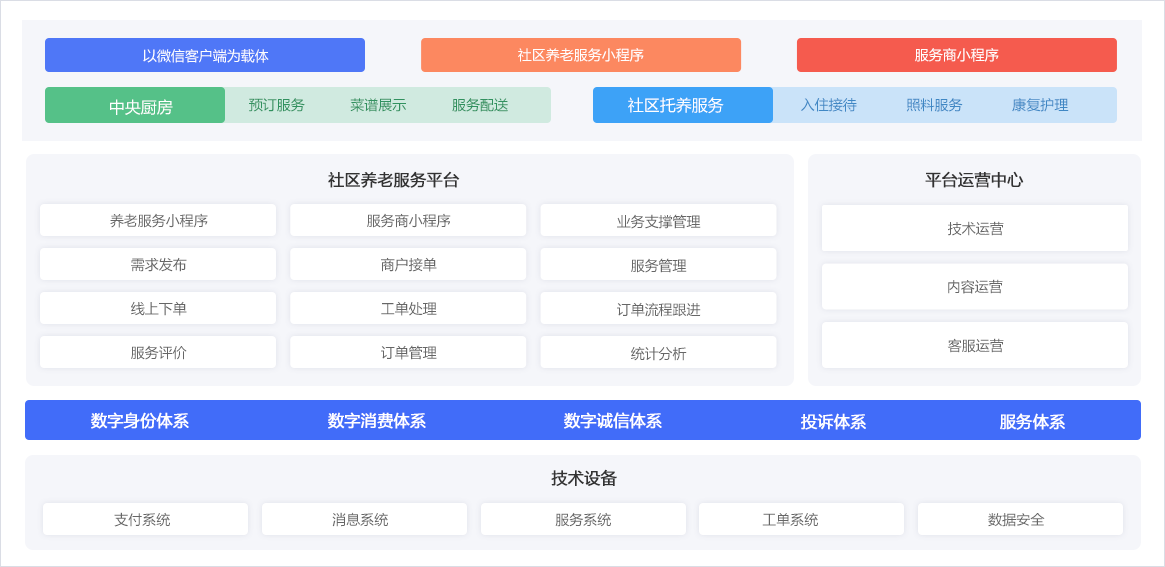Click 菜谱展示 in the green bar

pyautogui.click(x=378, y=105)
